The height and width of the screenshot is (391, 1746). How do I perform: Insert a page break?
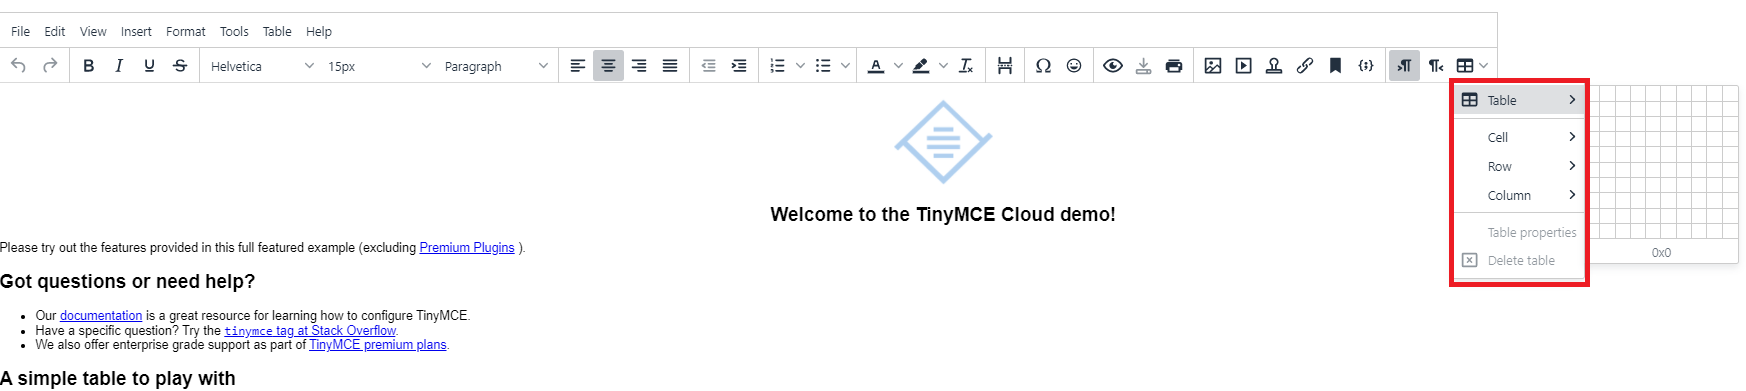pos(1005,66)
